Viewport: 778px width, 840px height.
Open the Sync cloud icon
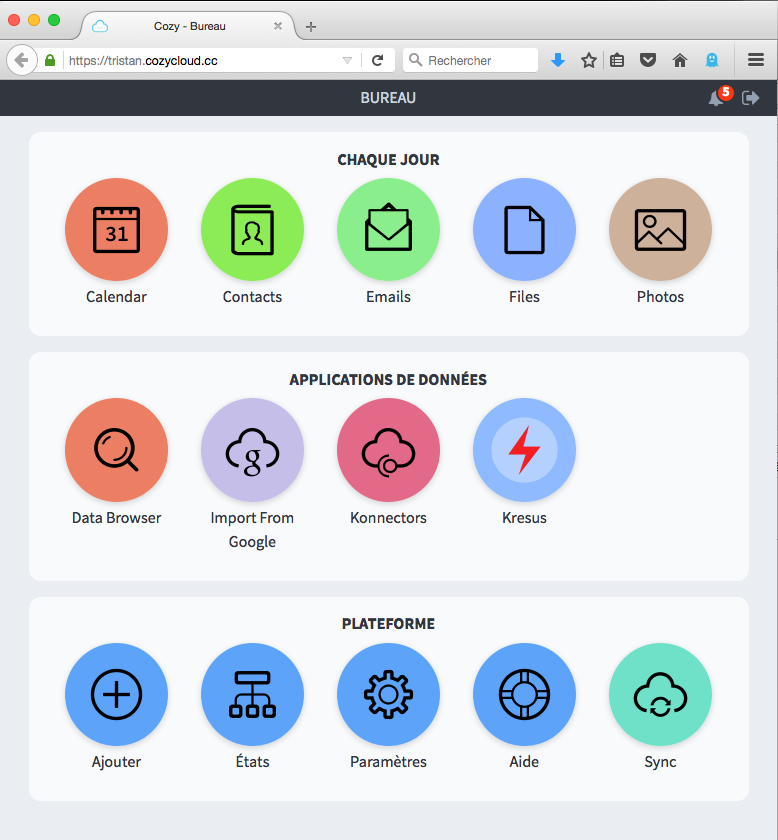click(661, 694)
